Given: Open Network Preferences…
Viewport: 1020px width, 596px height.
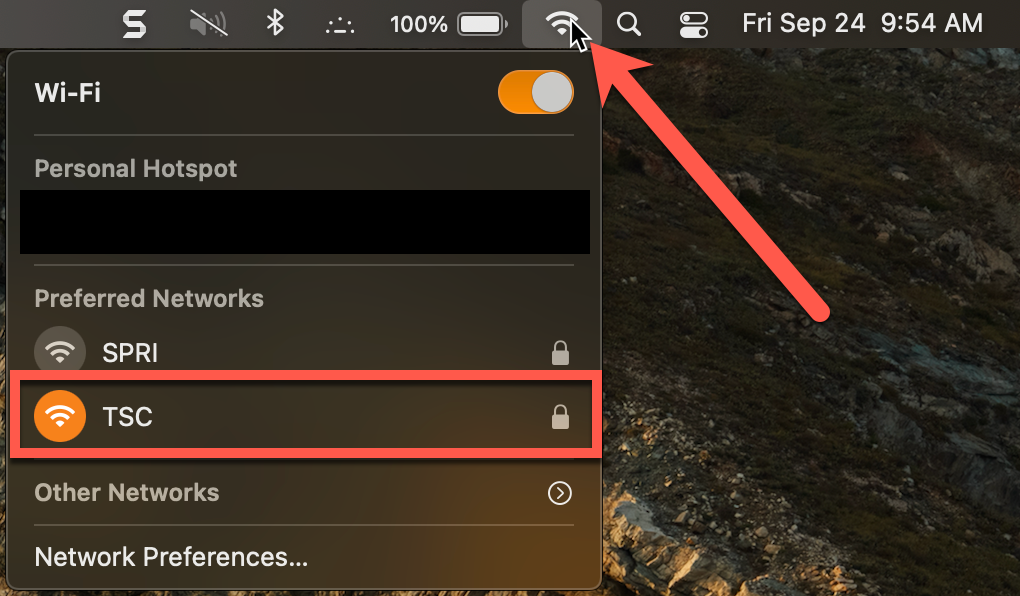Looking at the screenshot, I should pos(171,557).
